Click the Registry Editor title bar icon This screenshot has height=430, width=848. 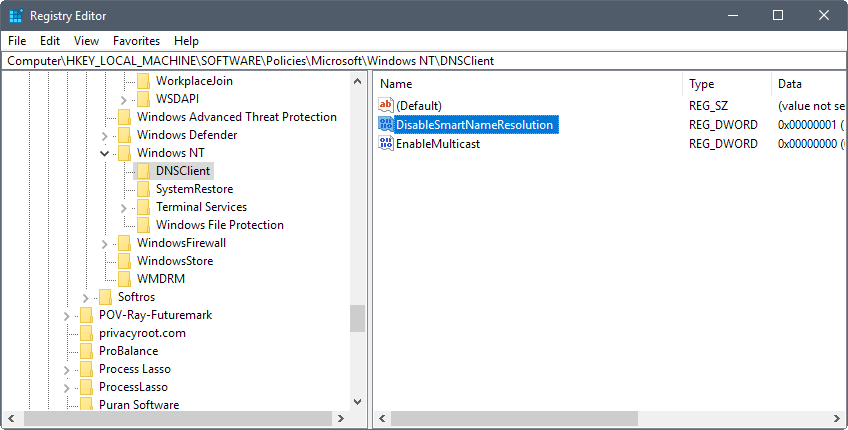(x=16, y=16)
